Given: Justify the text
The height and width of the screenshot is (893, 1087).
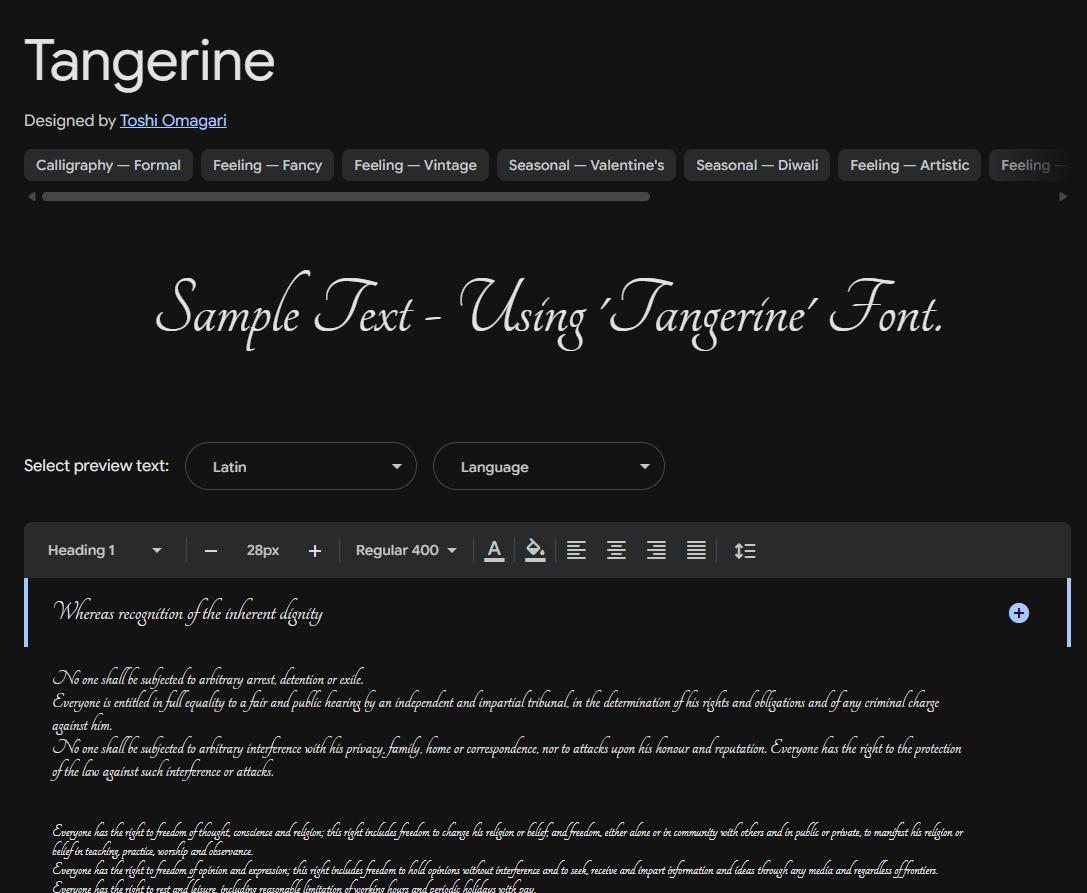Looking at the screenshot, I should click(696, 550).
